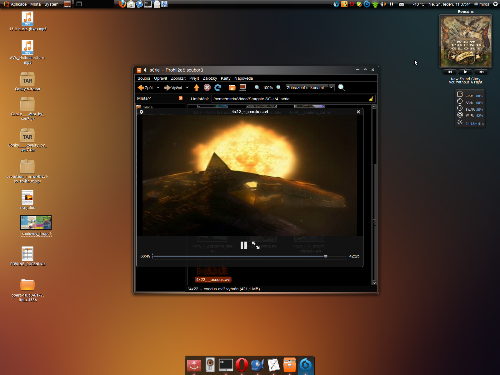500x375 pixels.
Task: Clear the location bar with broom icon
Action: coord(371,99)
